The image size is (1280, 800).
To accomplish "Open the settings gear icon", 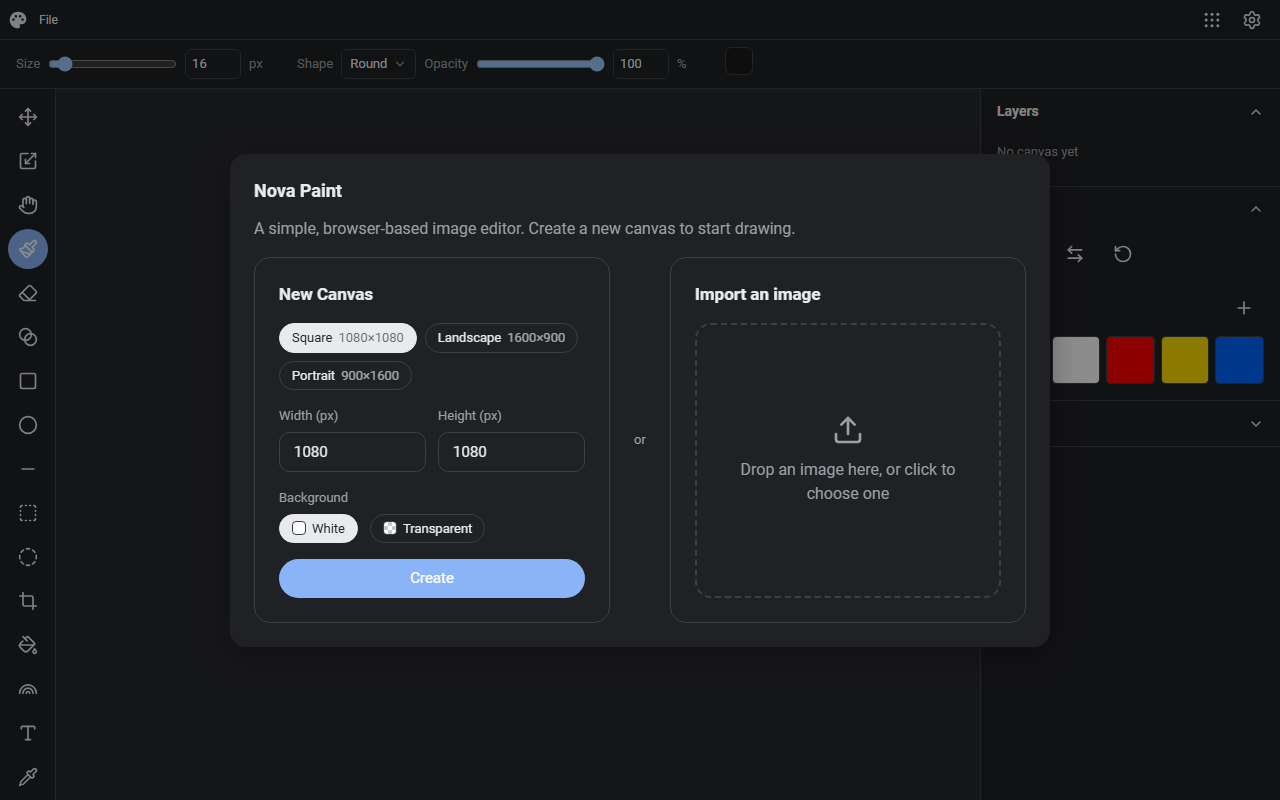I will coord(1252,20).
